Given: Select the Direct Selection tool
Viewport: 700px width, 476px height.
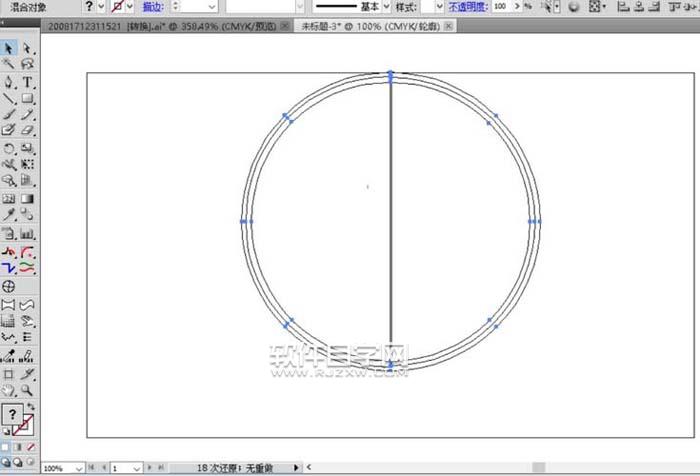Looking at the screenshot, I should pos(27,48).
